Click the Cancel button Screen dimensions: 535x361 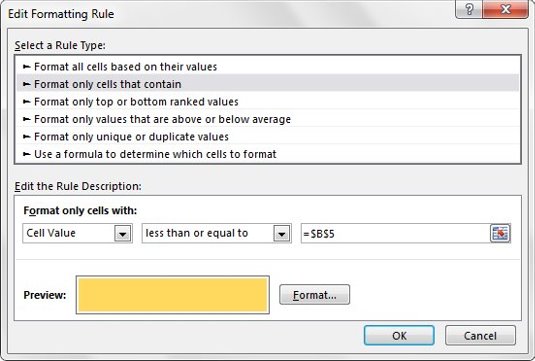click(x=480, y=335)
